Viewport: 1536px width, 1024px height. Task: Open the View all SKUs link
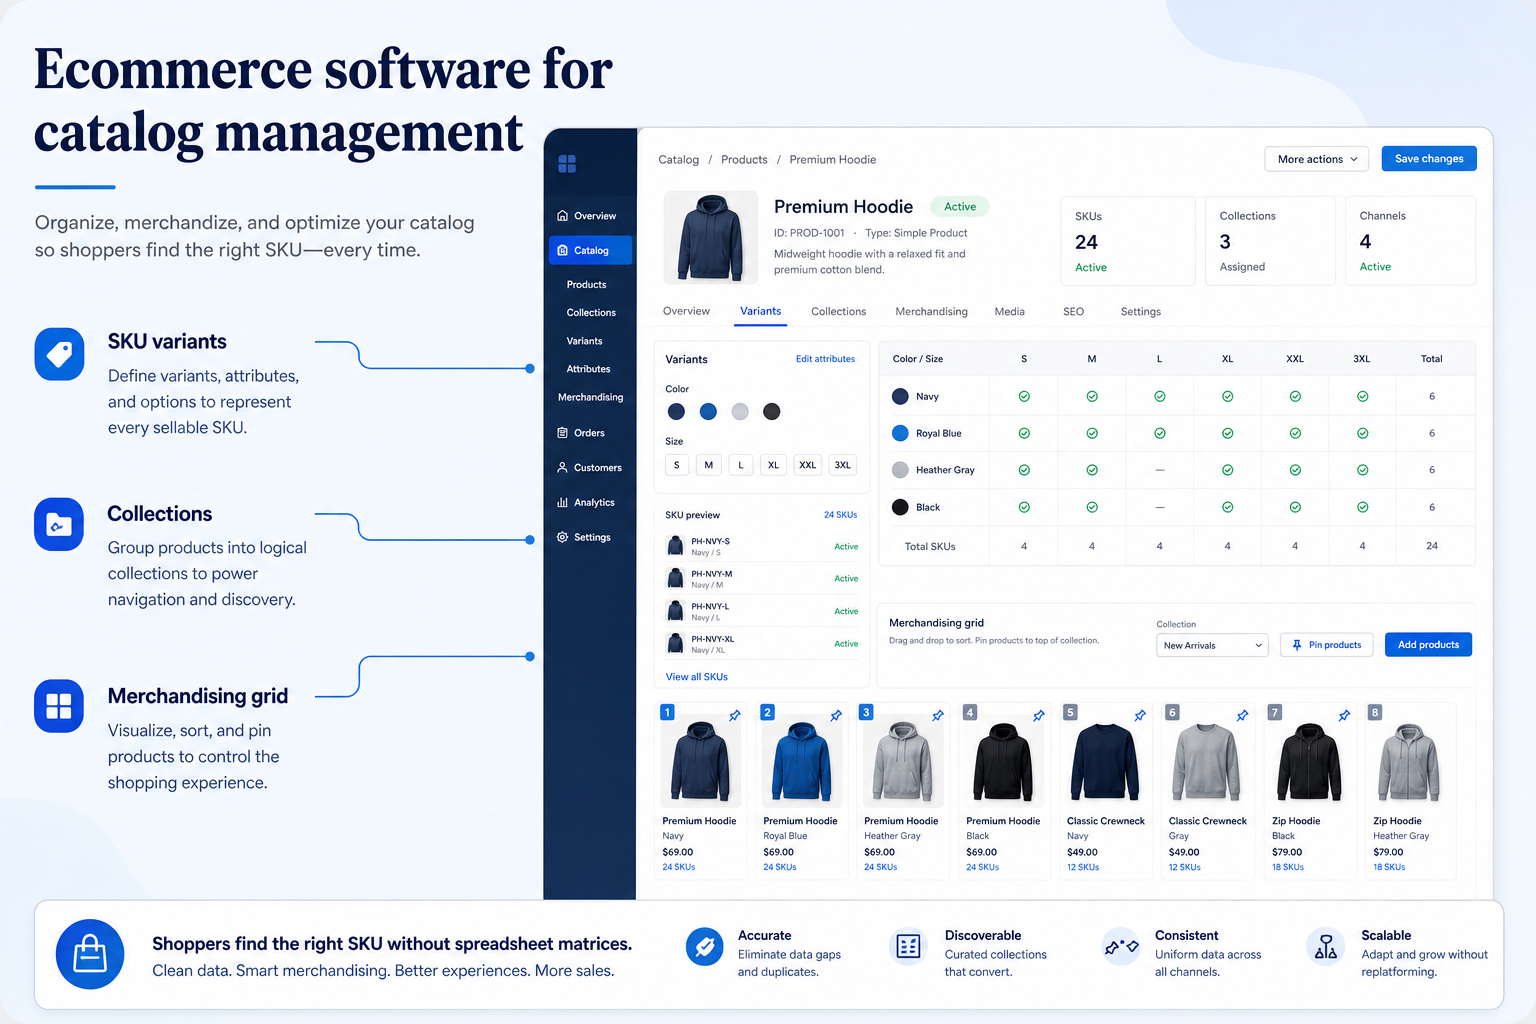(697, 677)
